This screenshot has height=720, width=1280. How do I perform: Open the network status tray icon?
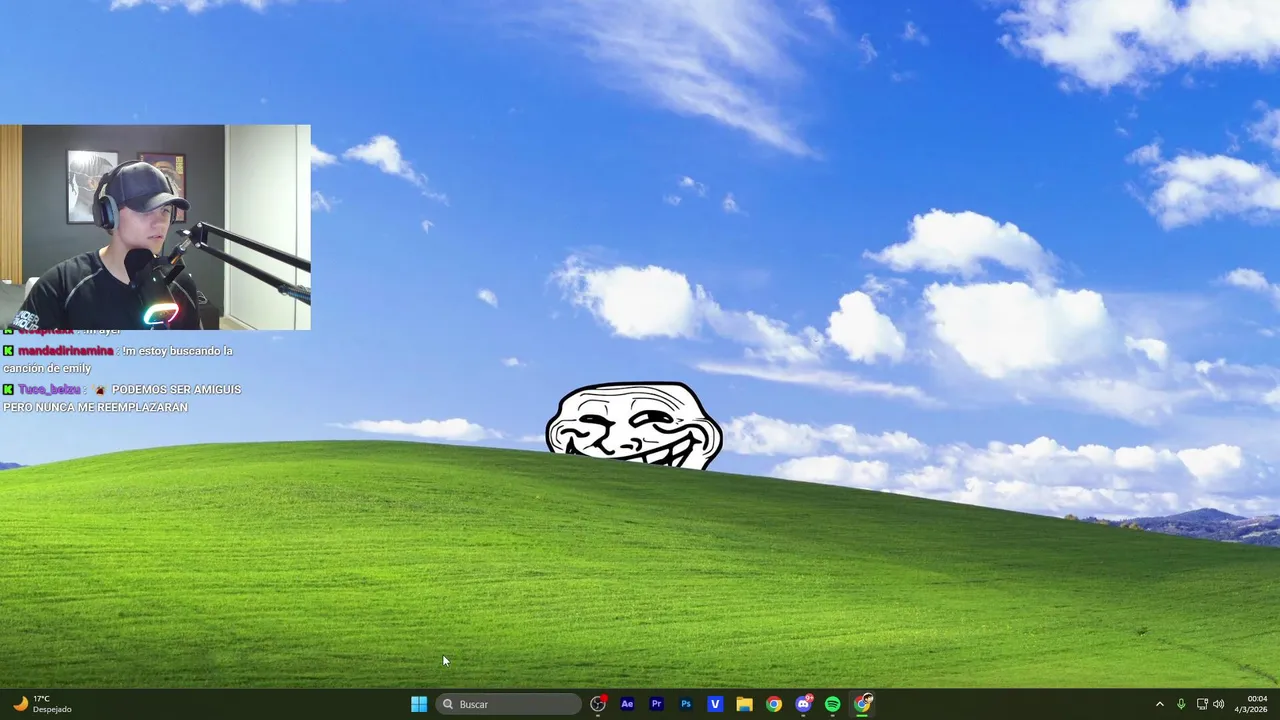(1202, 704)
